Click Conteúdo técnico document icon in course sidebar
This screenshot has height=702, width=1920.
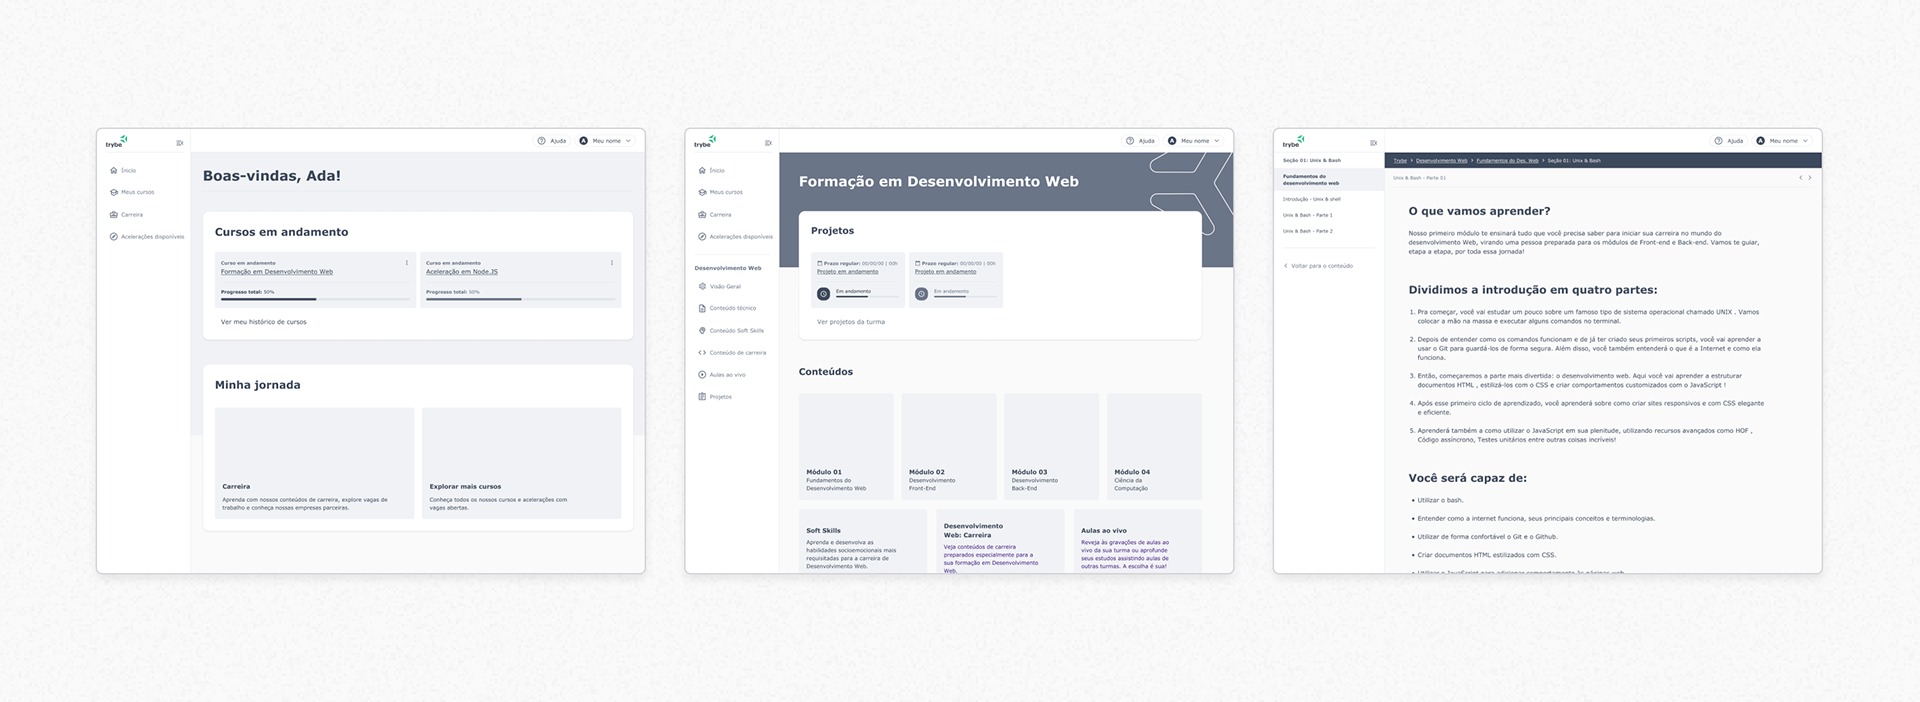[702, 308]
